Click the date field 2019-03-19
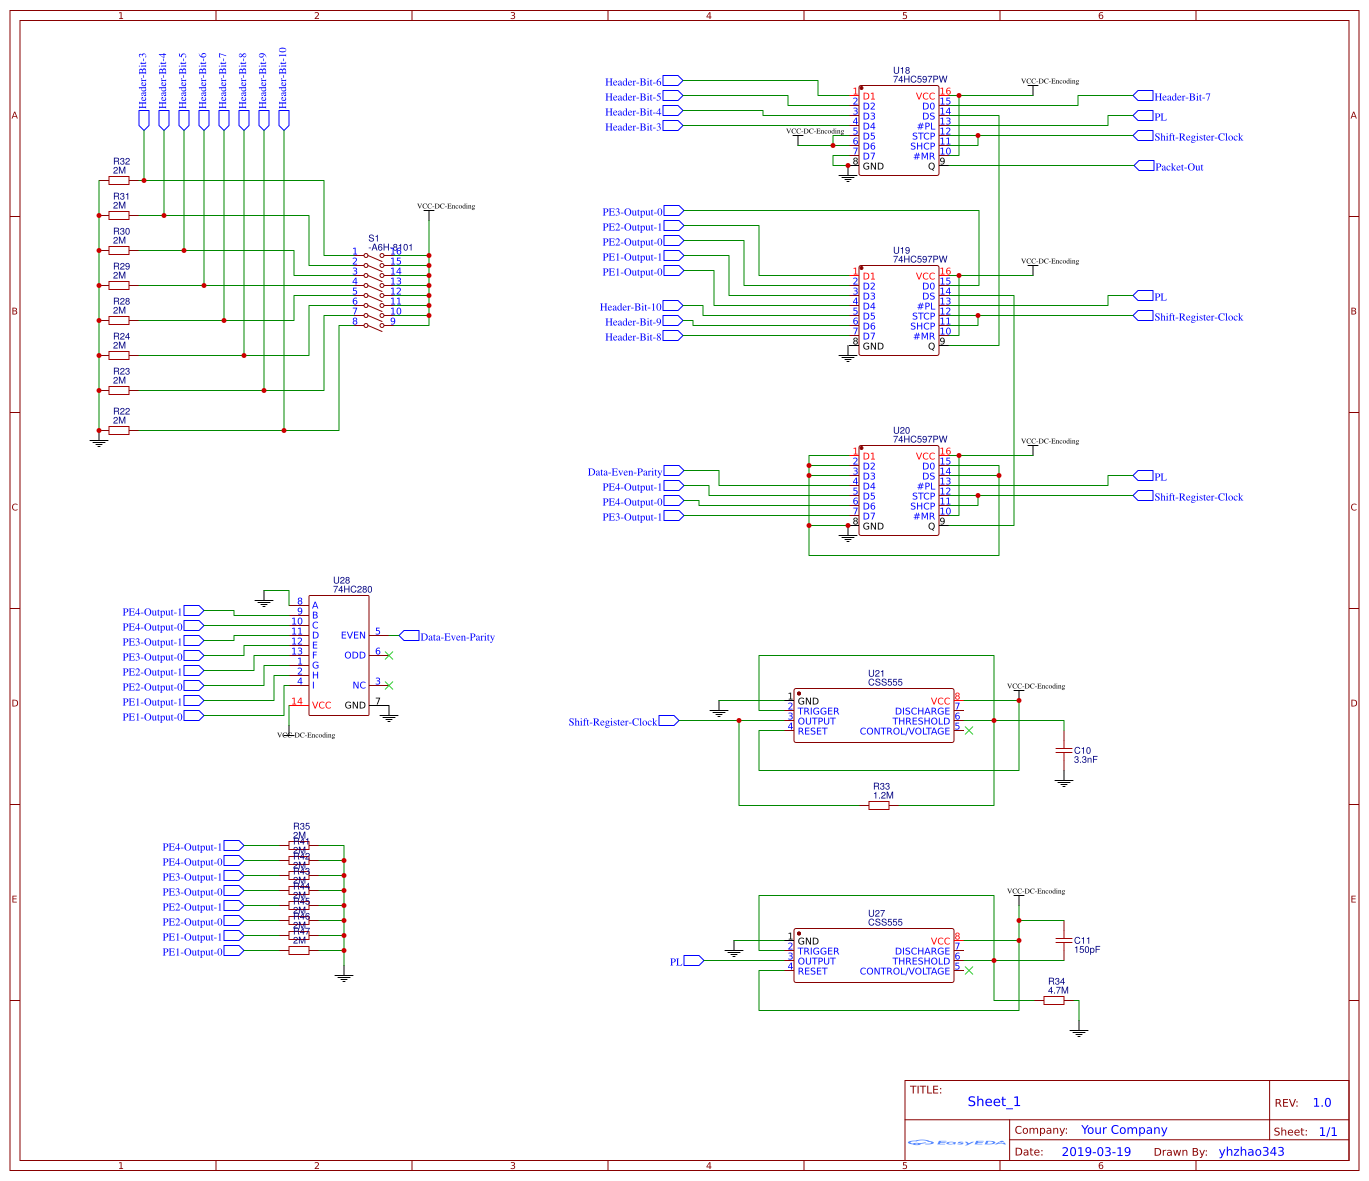Viewport: 1369px width, 1181px height. pos(1097,1151)
